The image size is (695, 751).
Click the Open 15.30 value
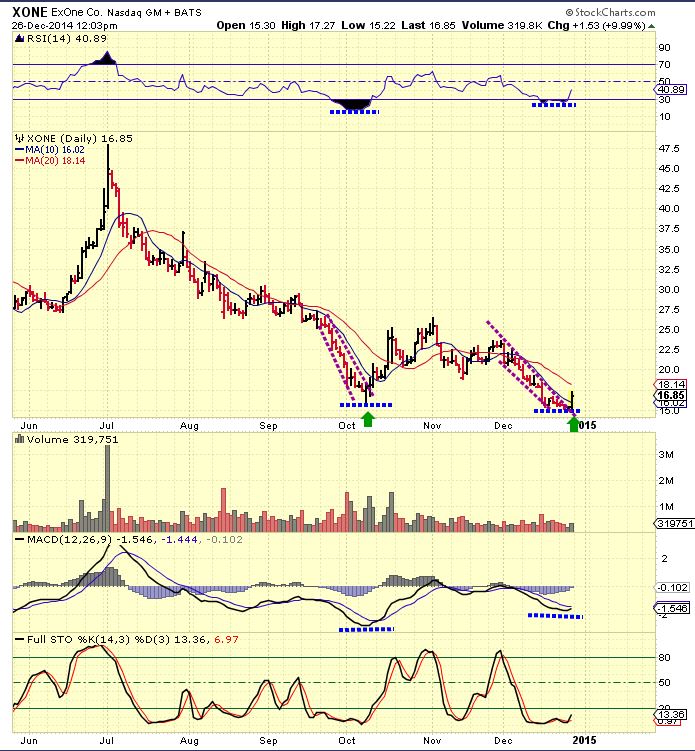246,25
